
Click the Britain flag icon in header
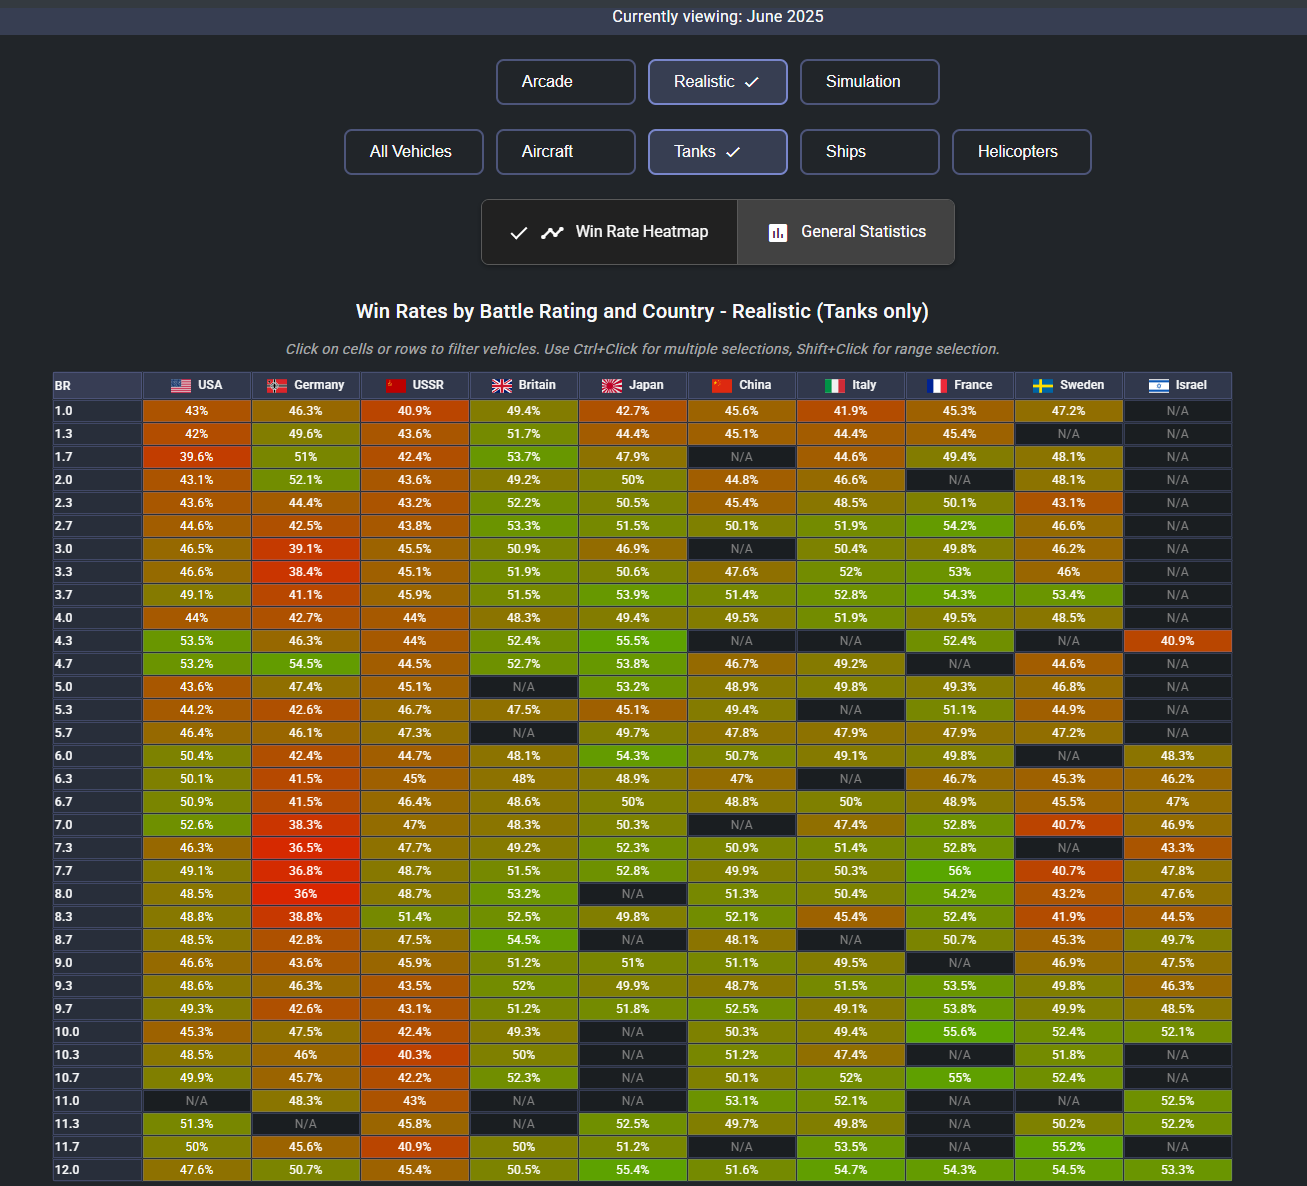[x=502, y=385]
